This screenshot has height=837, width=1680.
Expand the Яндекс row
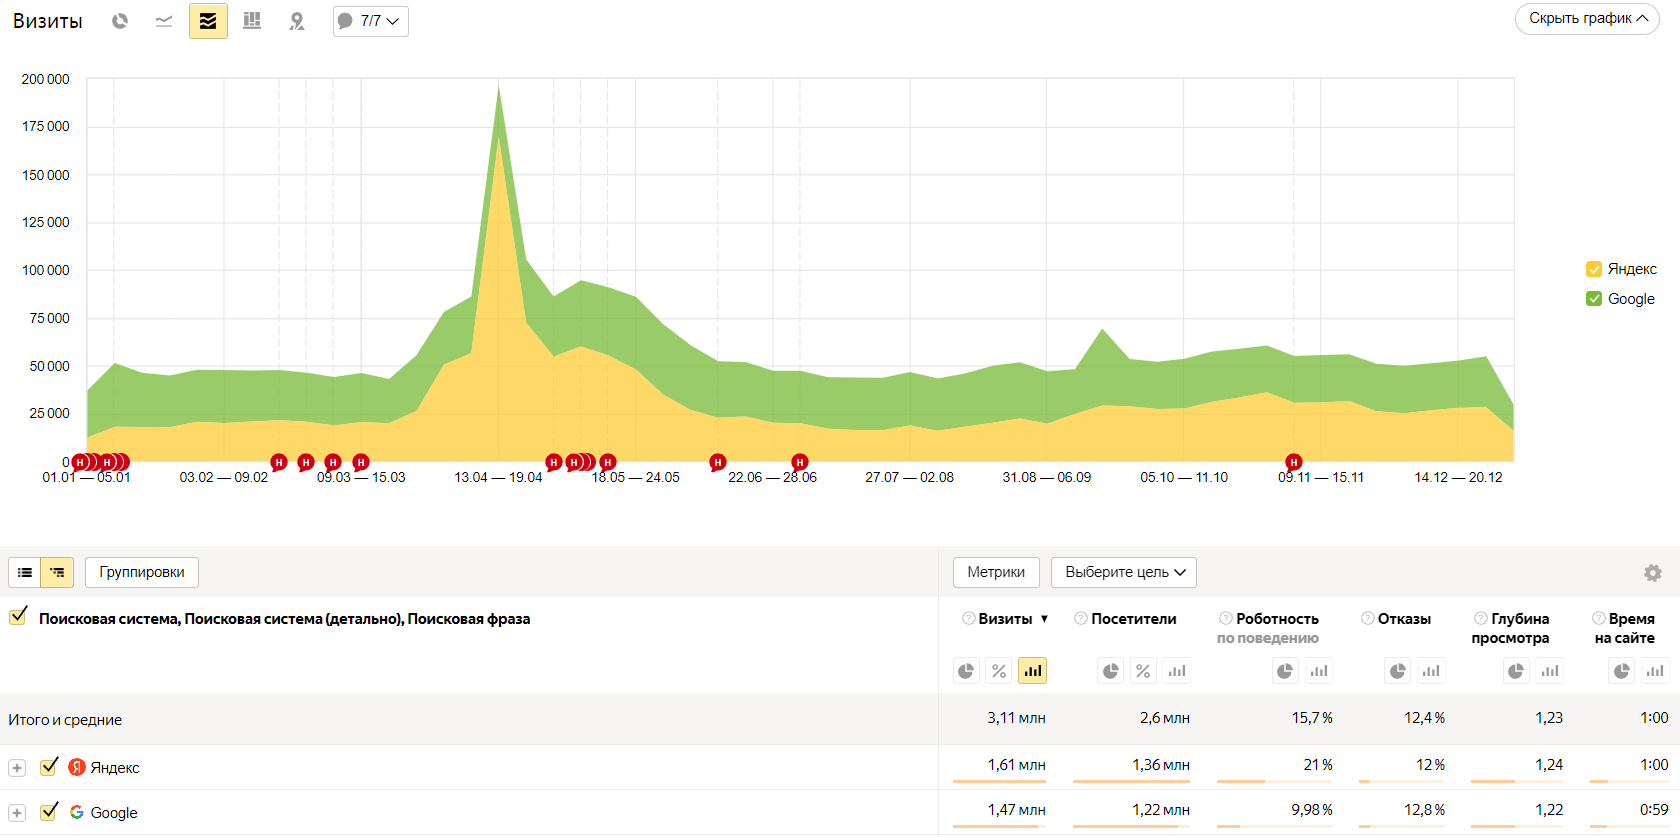pyautogui.click(x=17, y=768)
